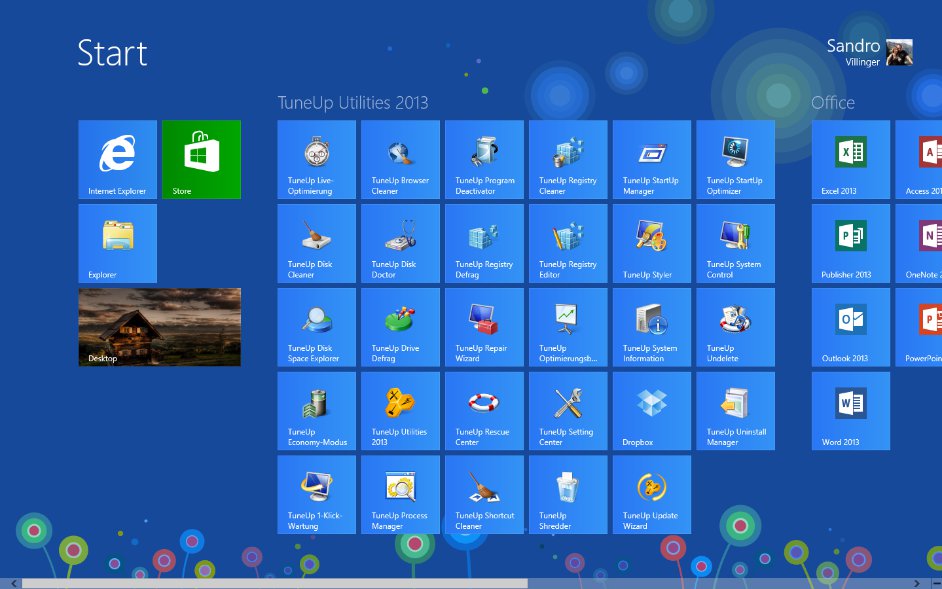Click the right arrow on the horizontal scrollbar
This screenshot has height=589, width=942.
917,583
